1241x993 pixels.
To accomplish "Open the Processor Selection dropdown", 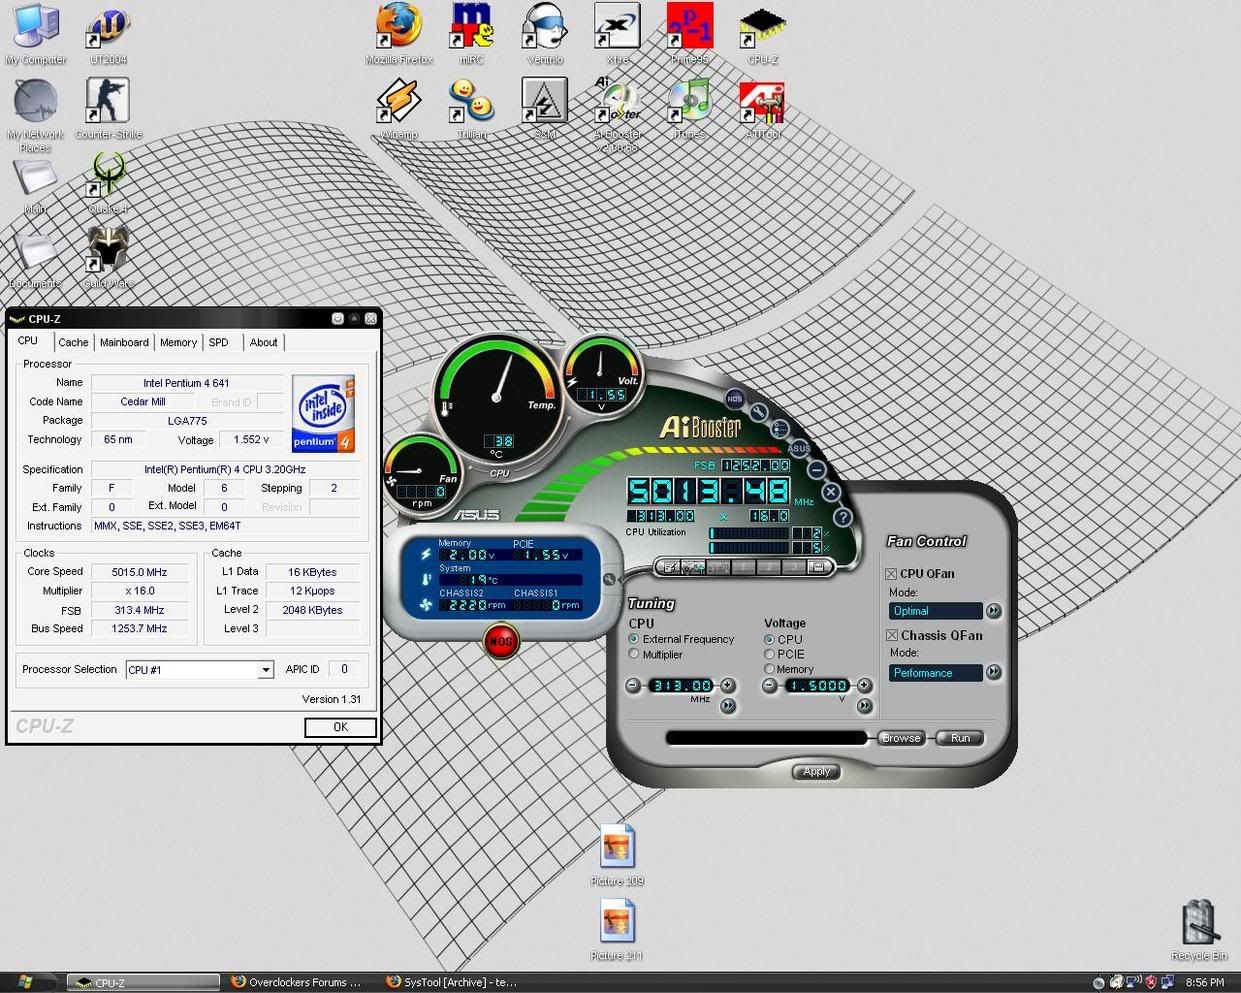I will point(265,670).
